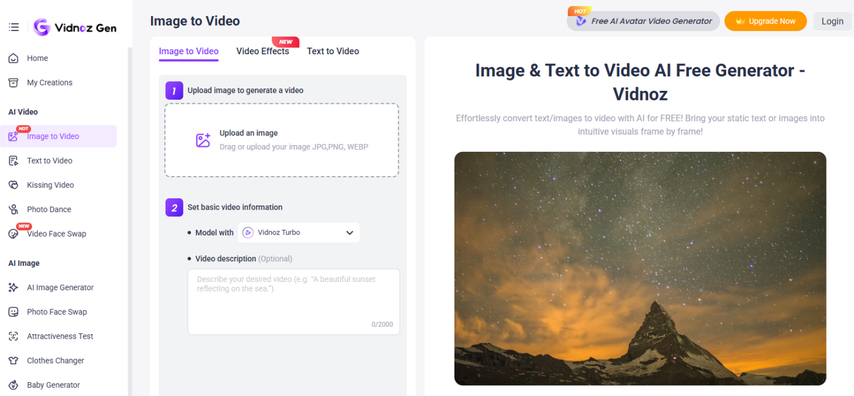This screenshot has width=854, height=396.
Task: Click 'Drag or upload your image JPG,PNG, WEBP' hint
Action: pos(295,147)
